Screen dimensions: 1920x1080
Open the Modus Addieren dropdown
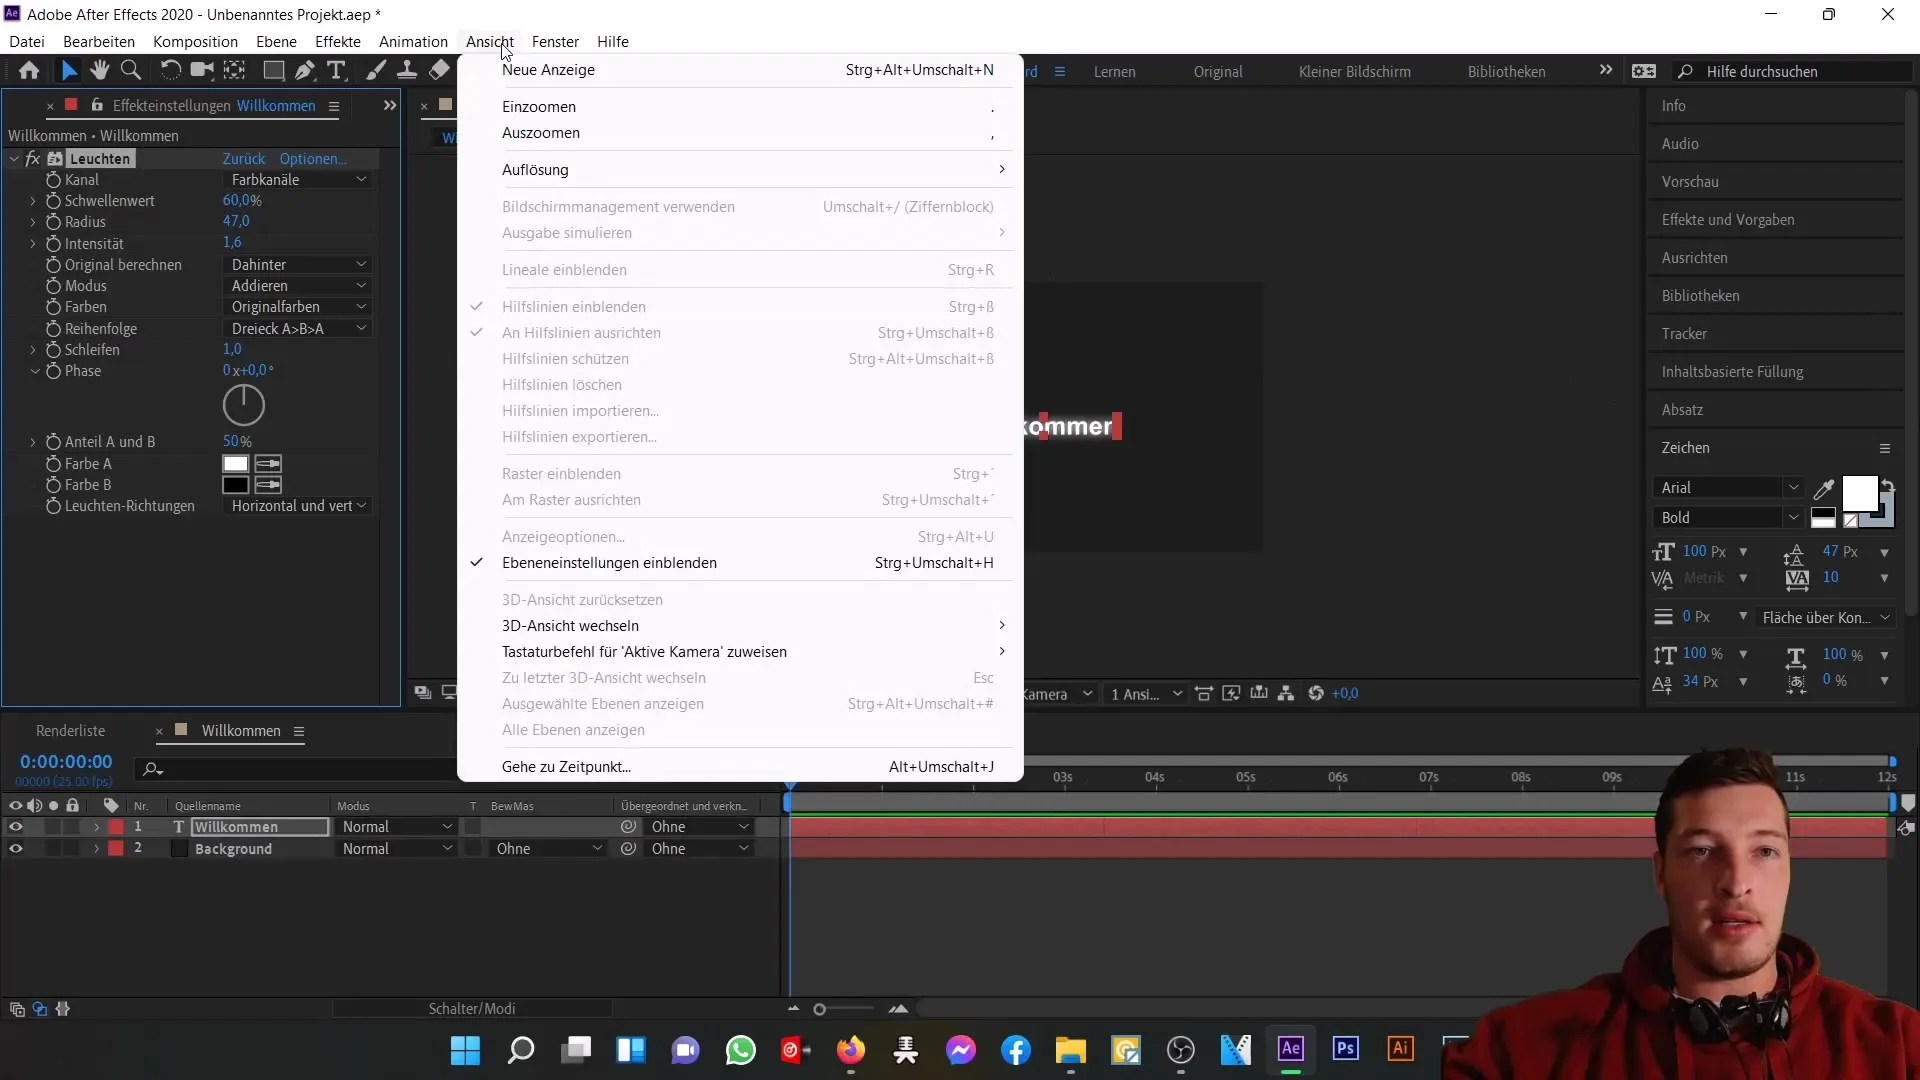point(297,286)
